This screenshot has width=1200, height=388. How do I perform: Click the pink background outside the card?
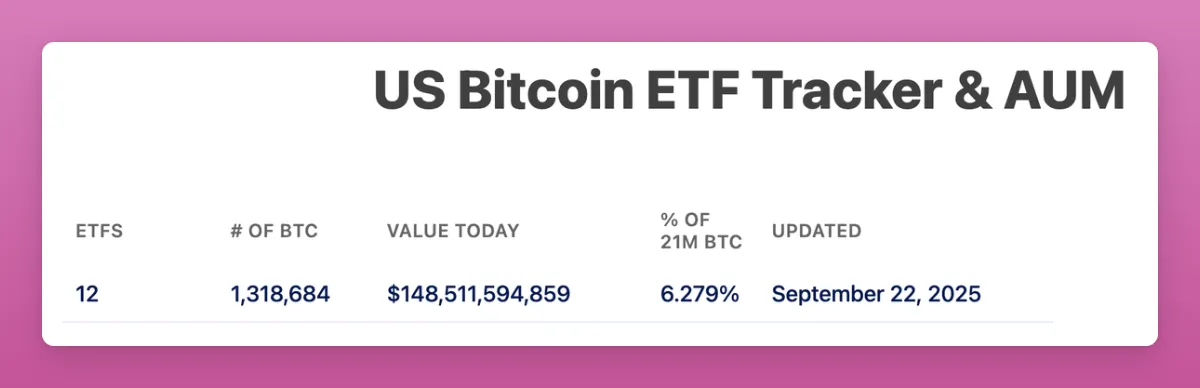(600, 20)
